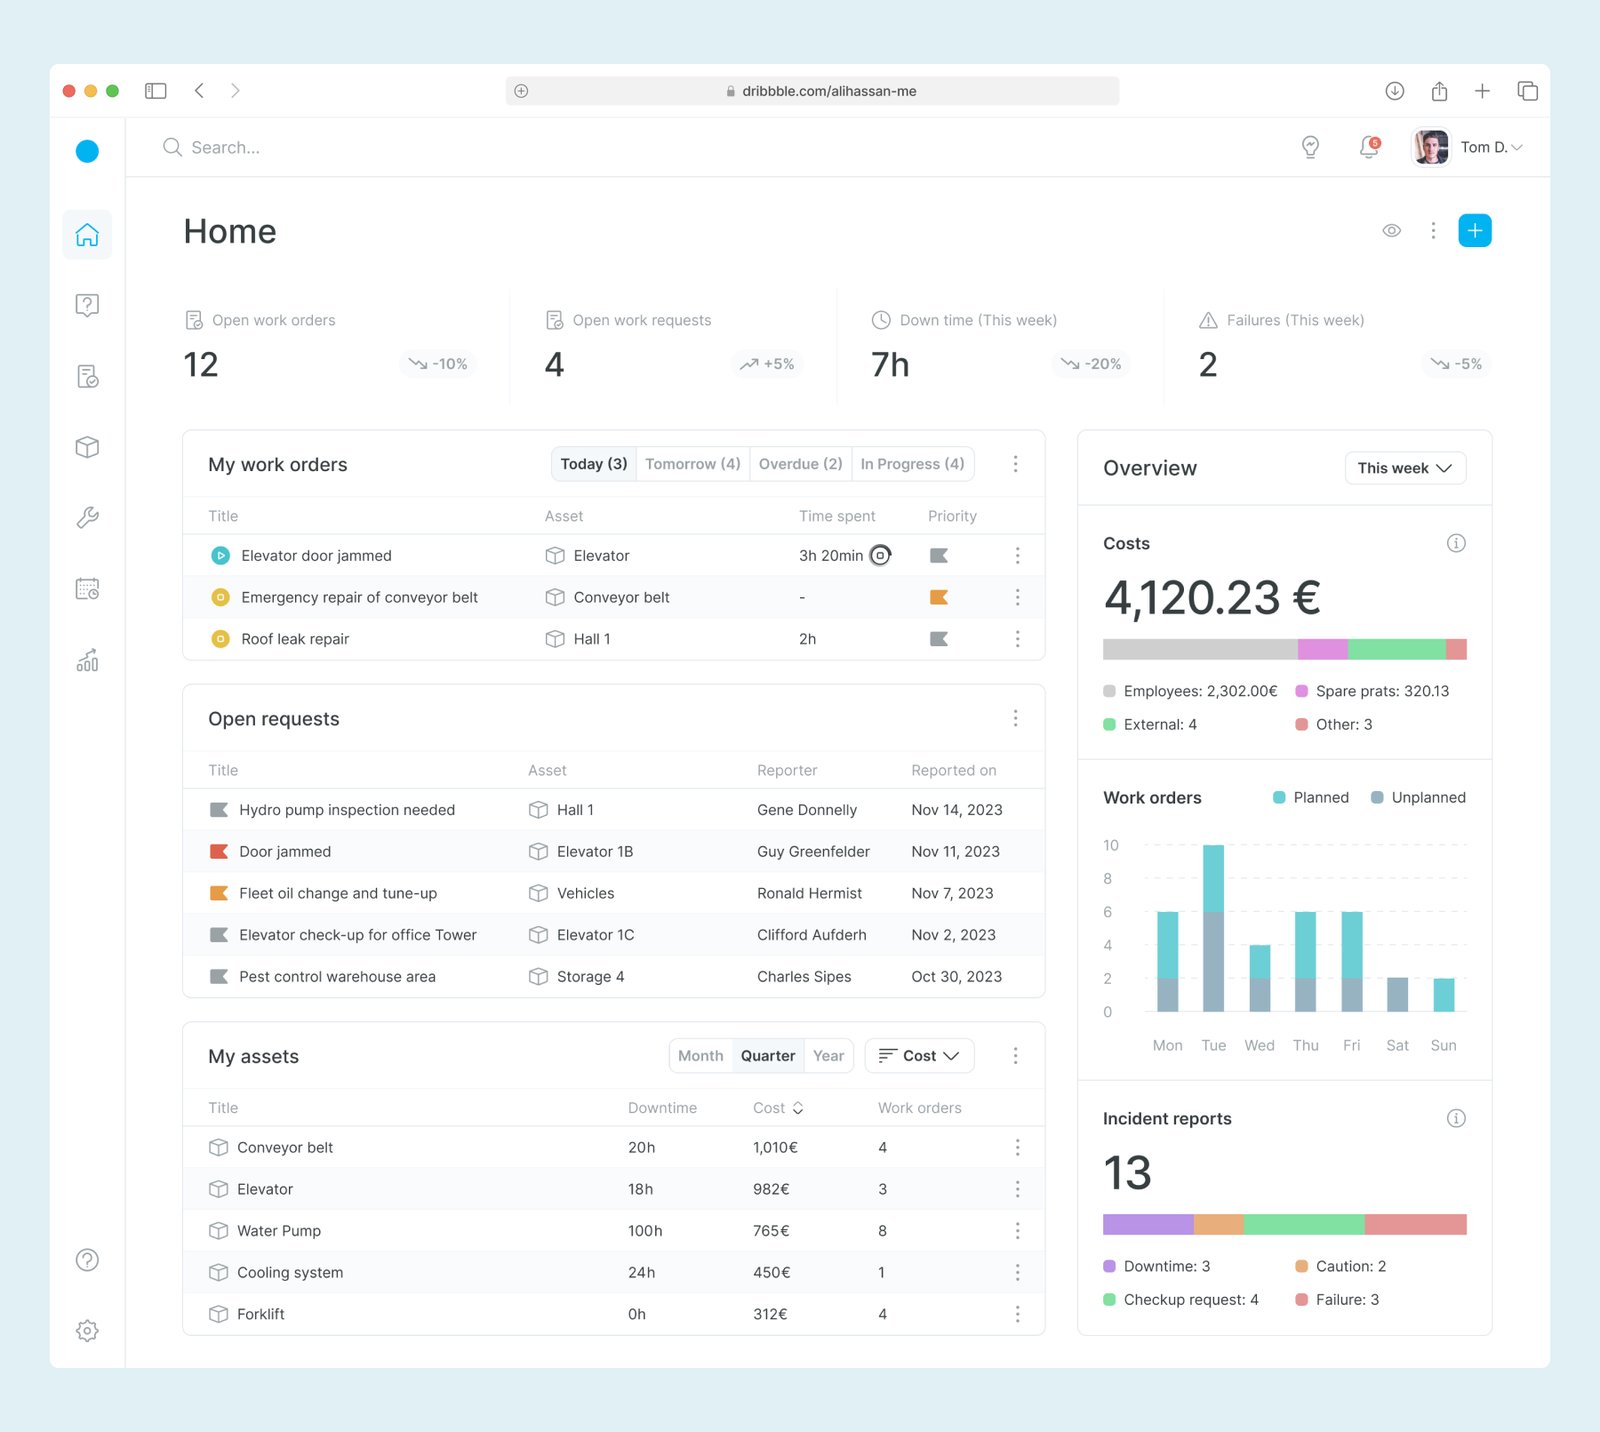Switch to In Progress (4) tab
Screen dimensions: 1600x1432
click(913, 464)
